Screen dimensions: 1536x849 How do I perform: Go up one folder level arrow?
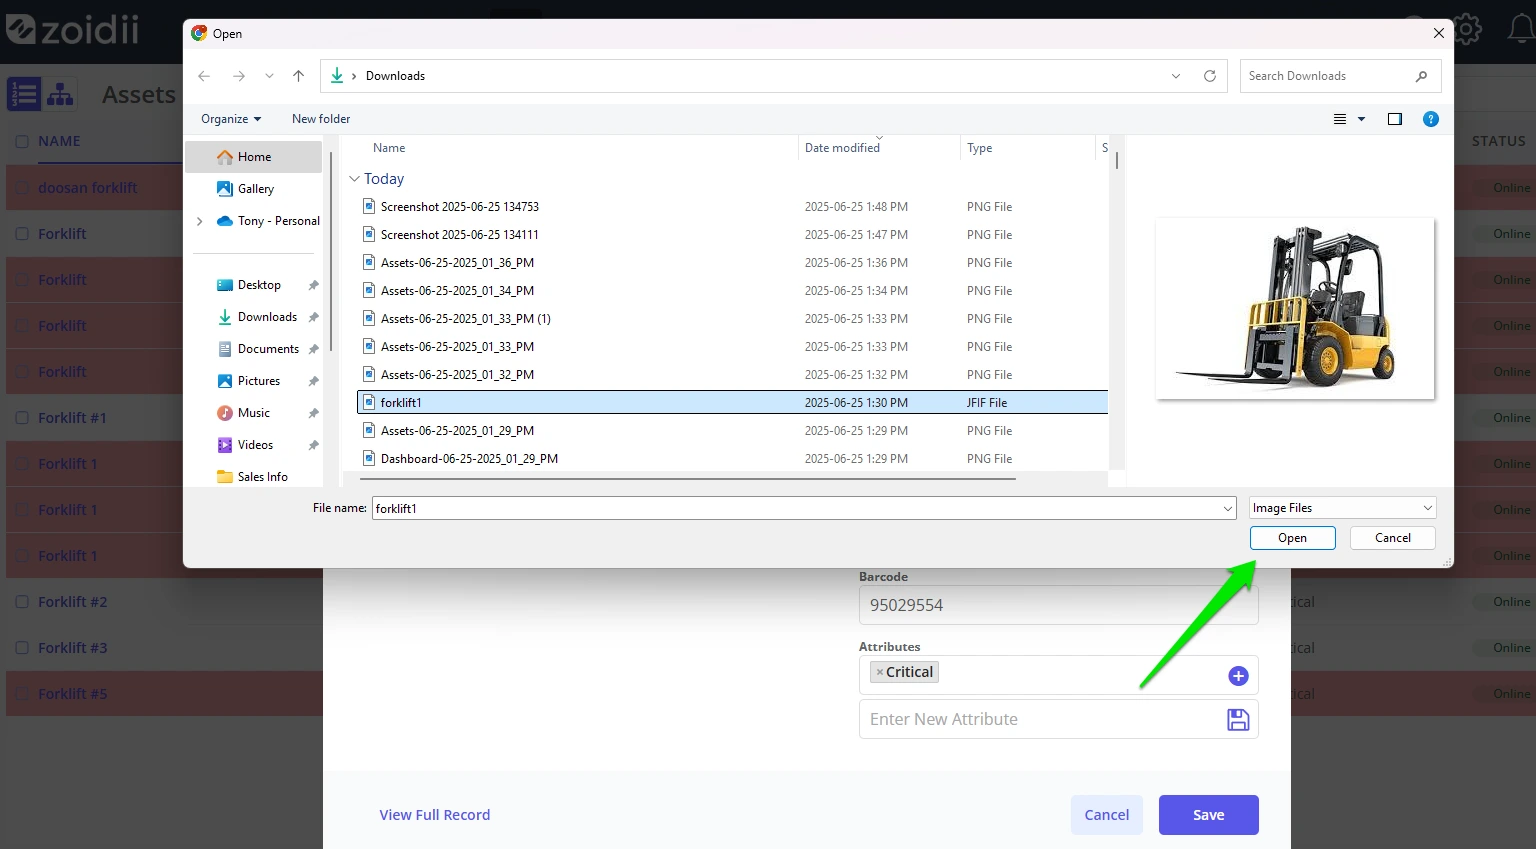(298, 76)
